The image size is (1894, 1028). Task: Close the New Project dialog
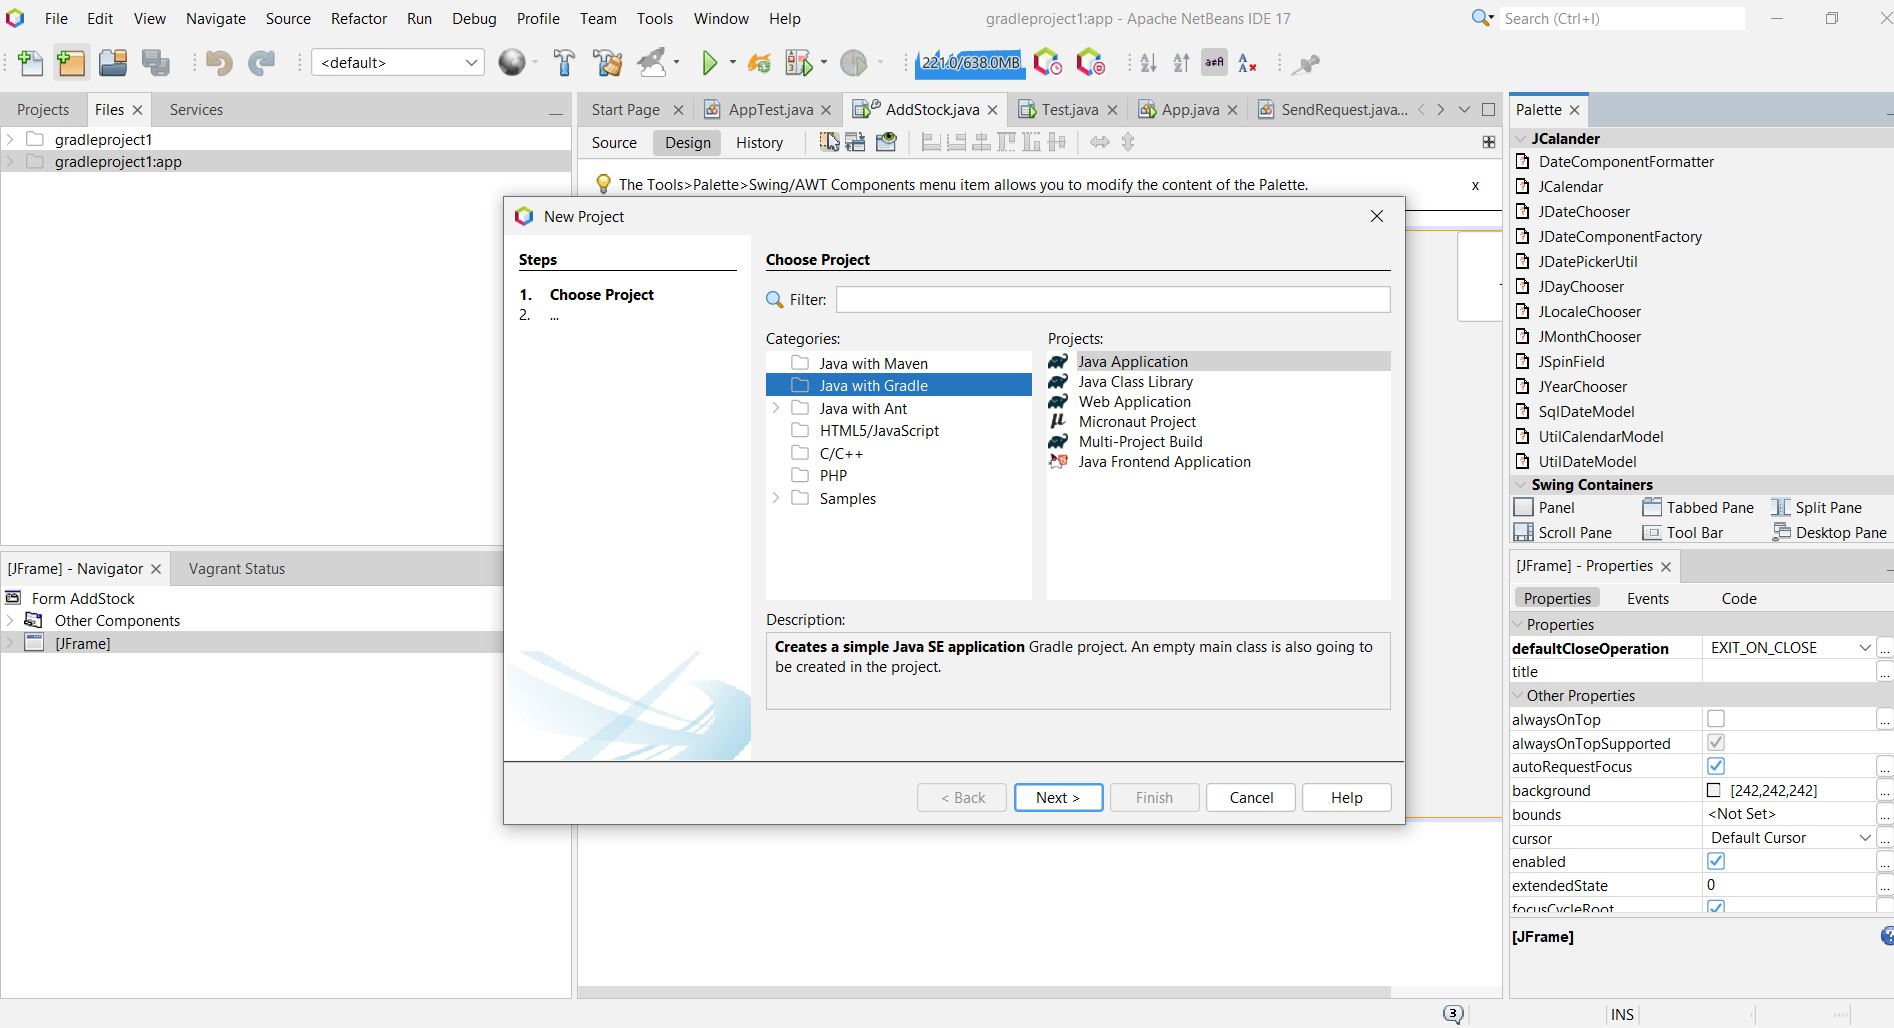coord(1377,216)
